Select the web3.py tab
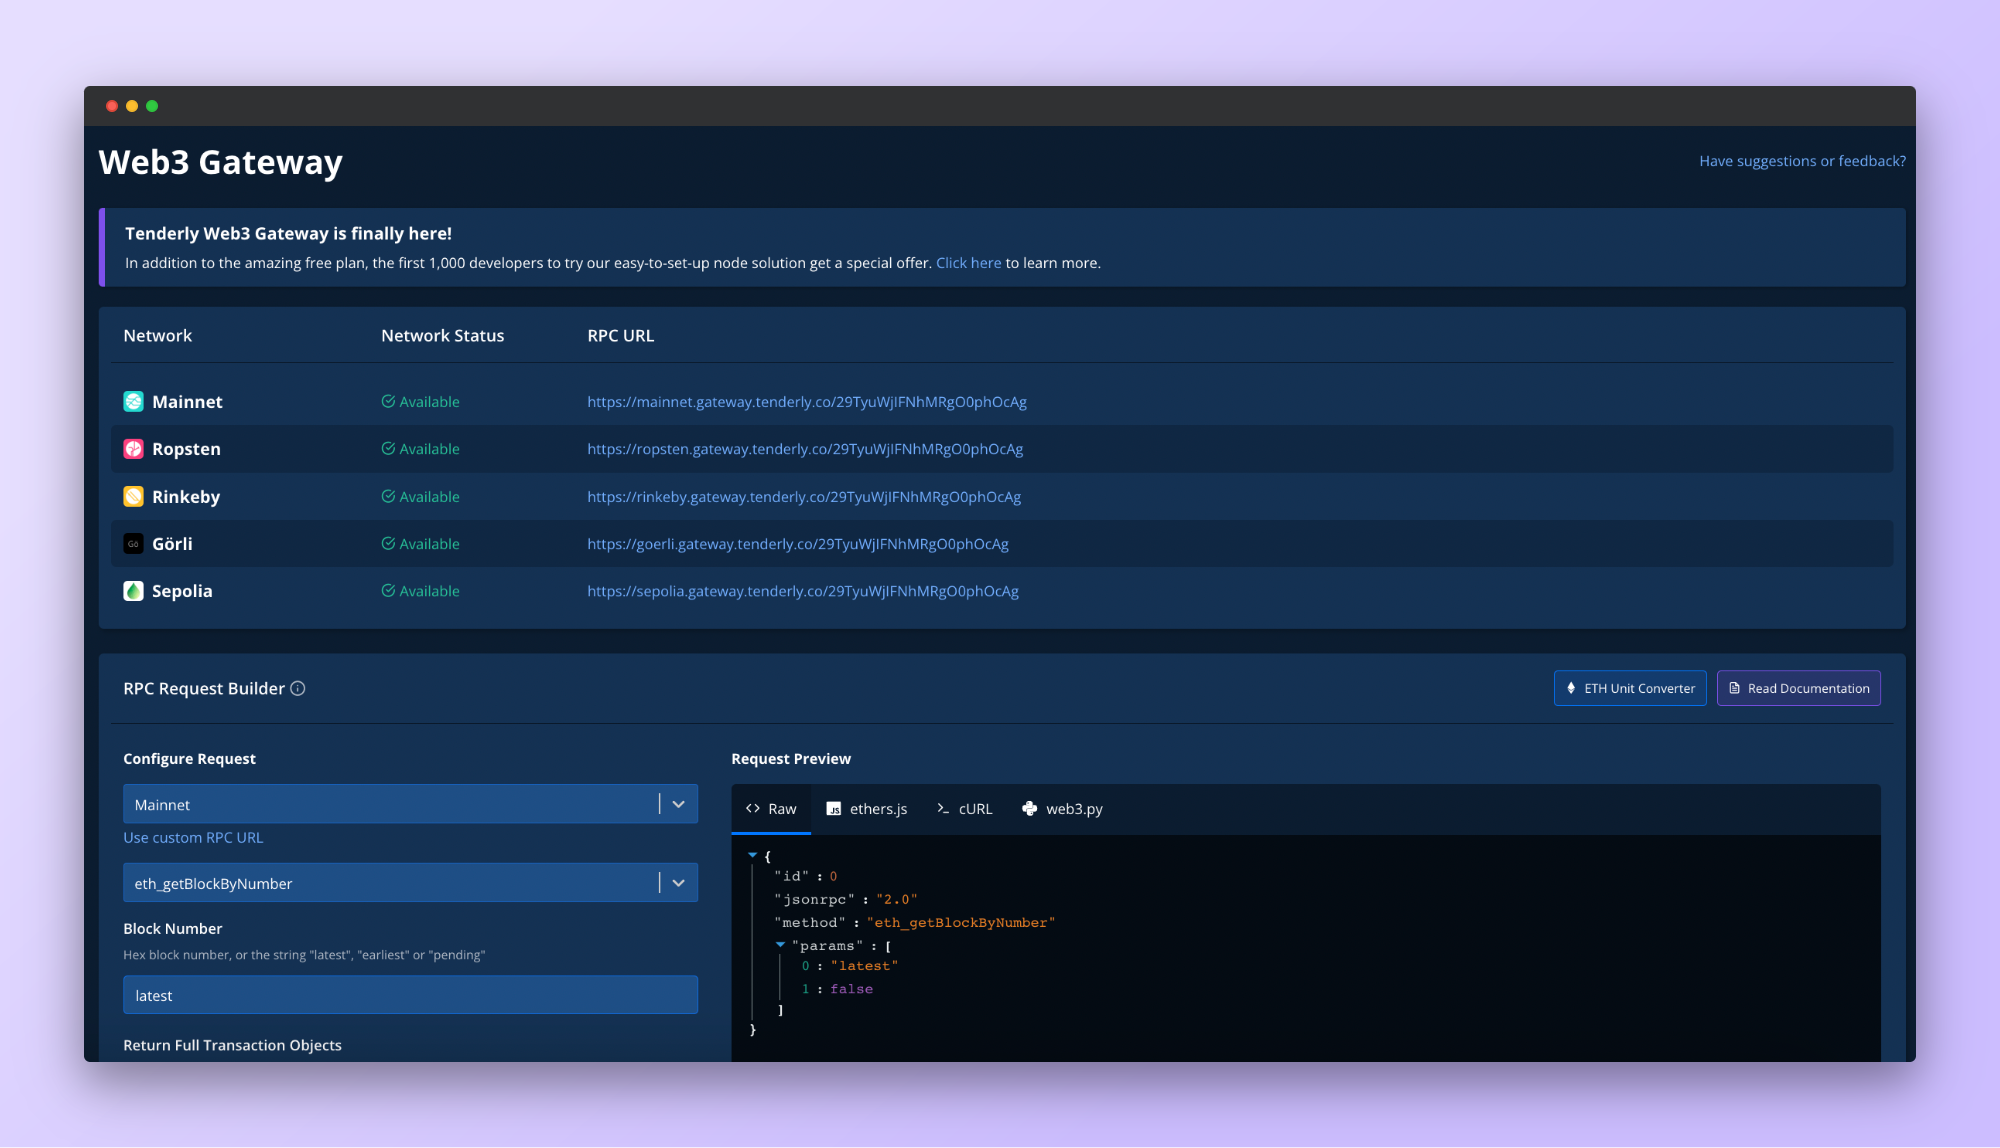The height and width of the screenshot is (1148, 2000). tap(1062, 809)
